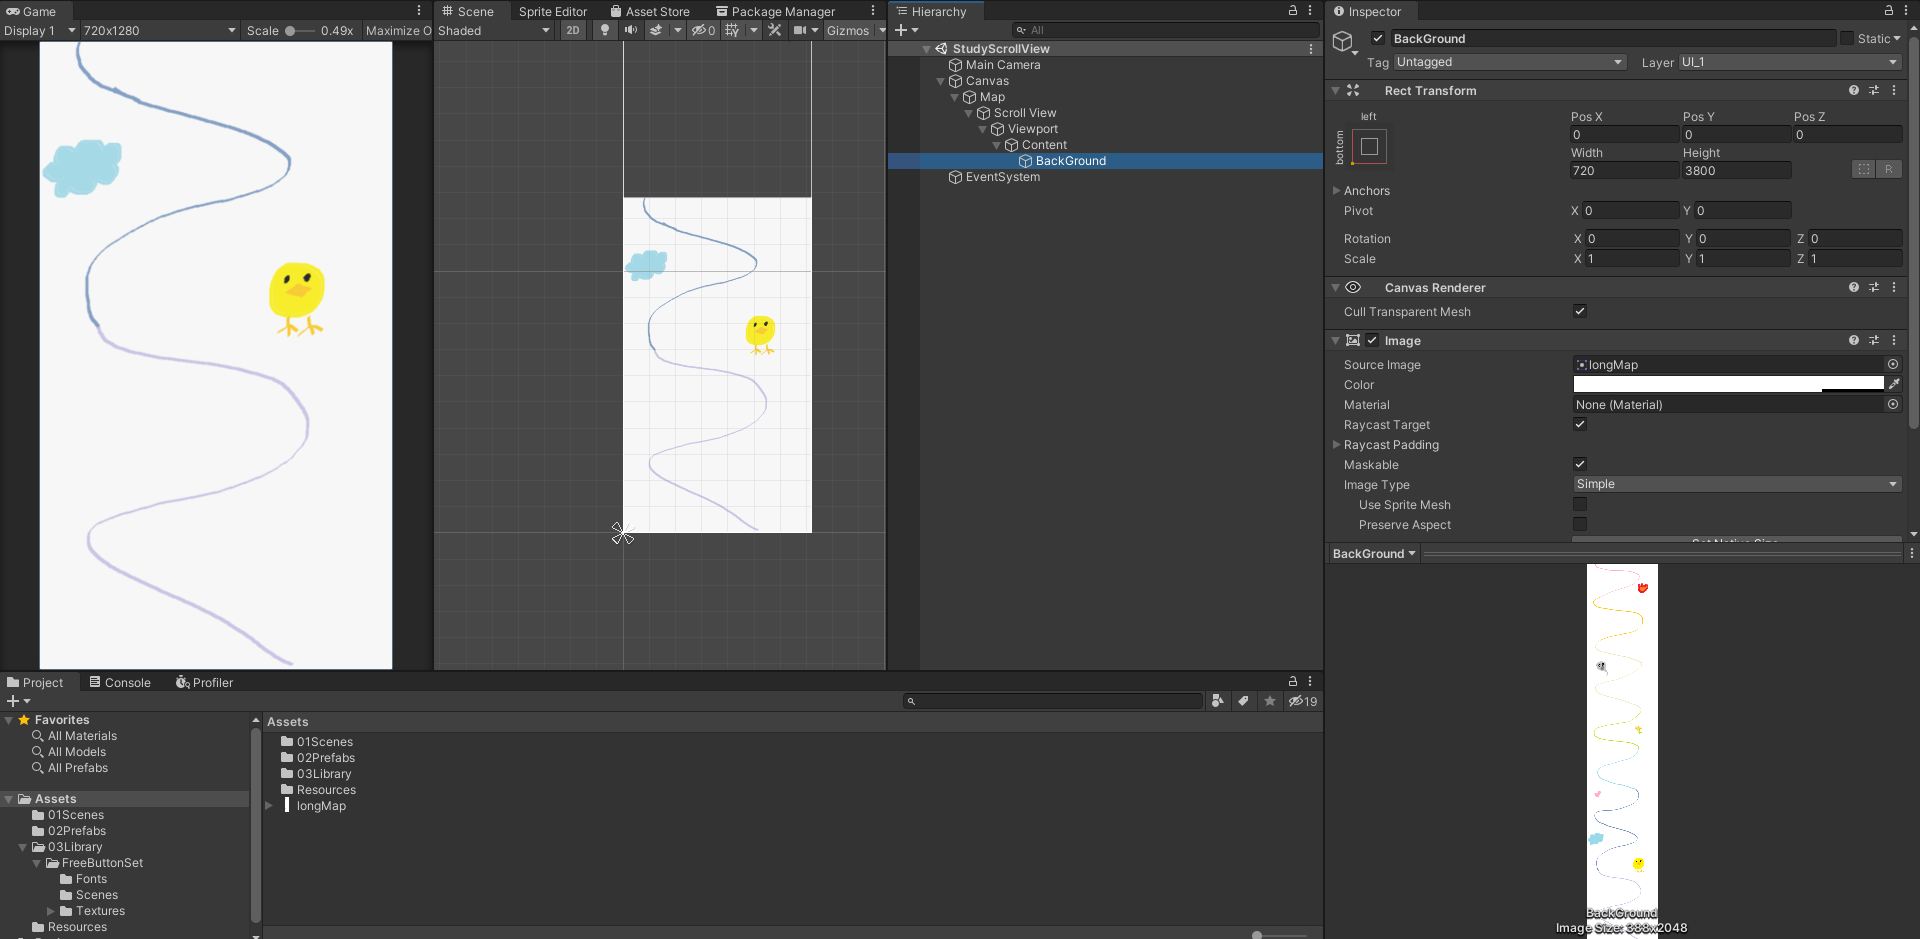Select All Prefabs under Favorites
1920x939 pixels.
(x=77, y=768)
